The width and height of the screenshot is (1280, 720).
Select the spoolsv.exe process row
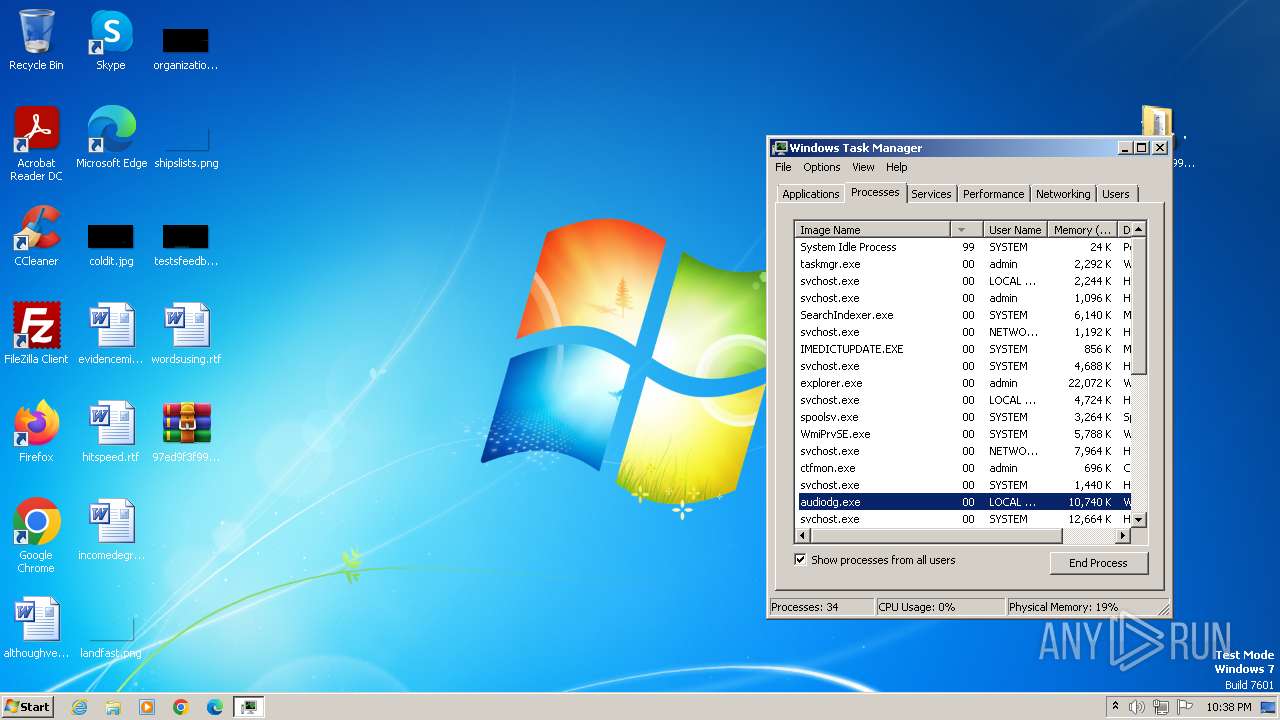963,417
